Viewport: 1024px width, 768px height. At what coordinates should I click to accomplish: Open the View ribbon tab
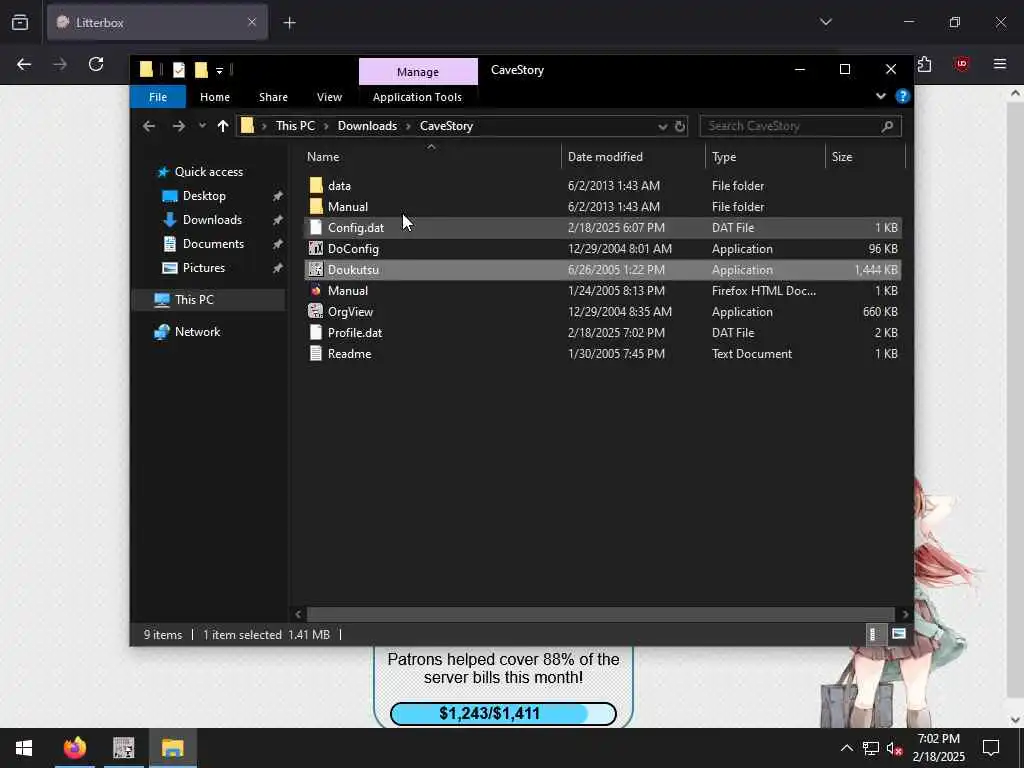329,97
